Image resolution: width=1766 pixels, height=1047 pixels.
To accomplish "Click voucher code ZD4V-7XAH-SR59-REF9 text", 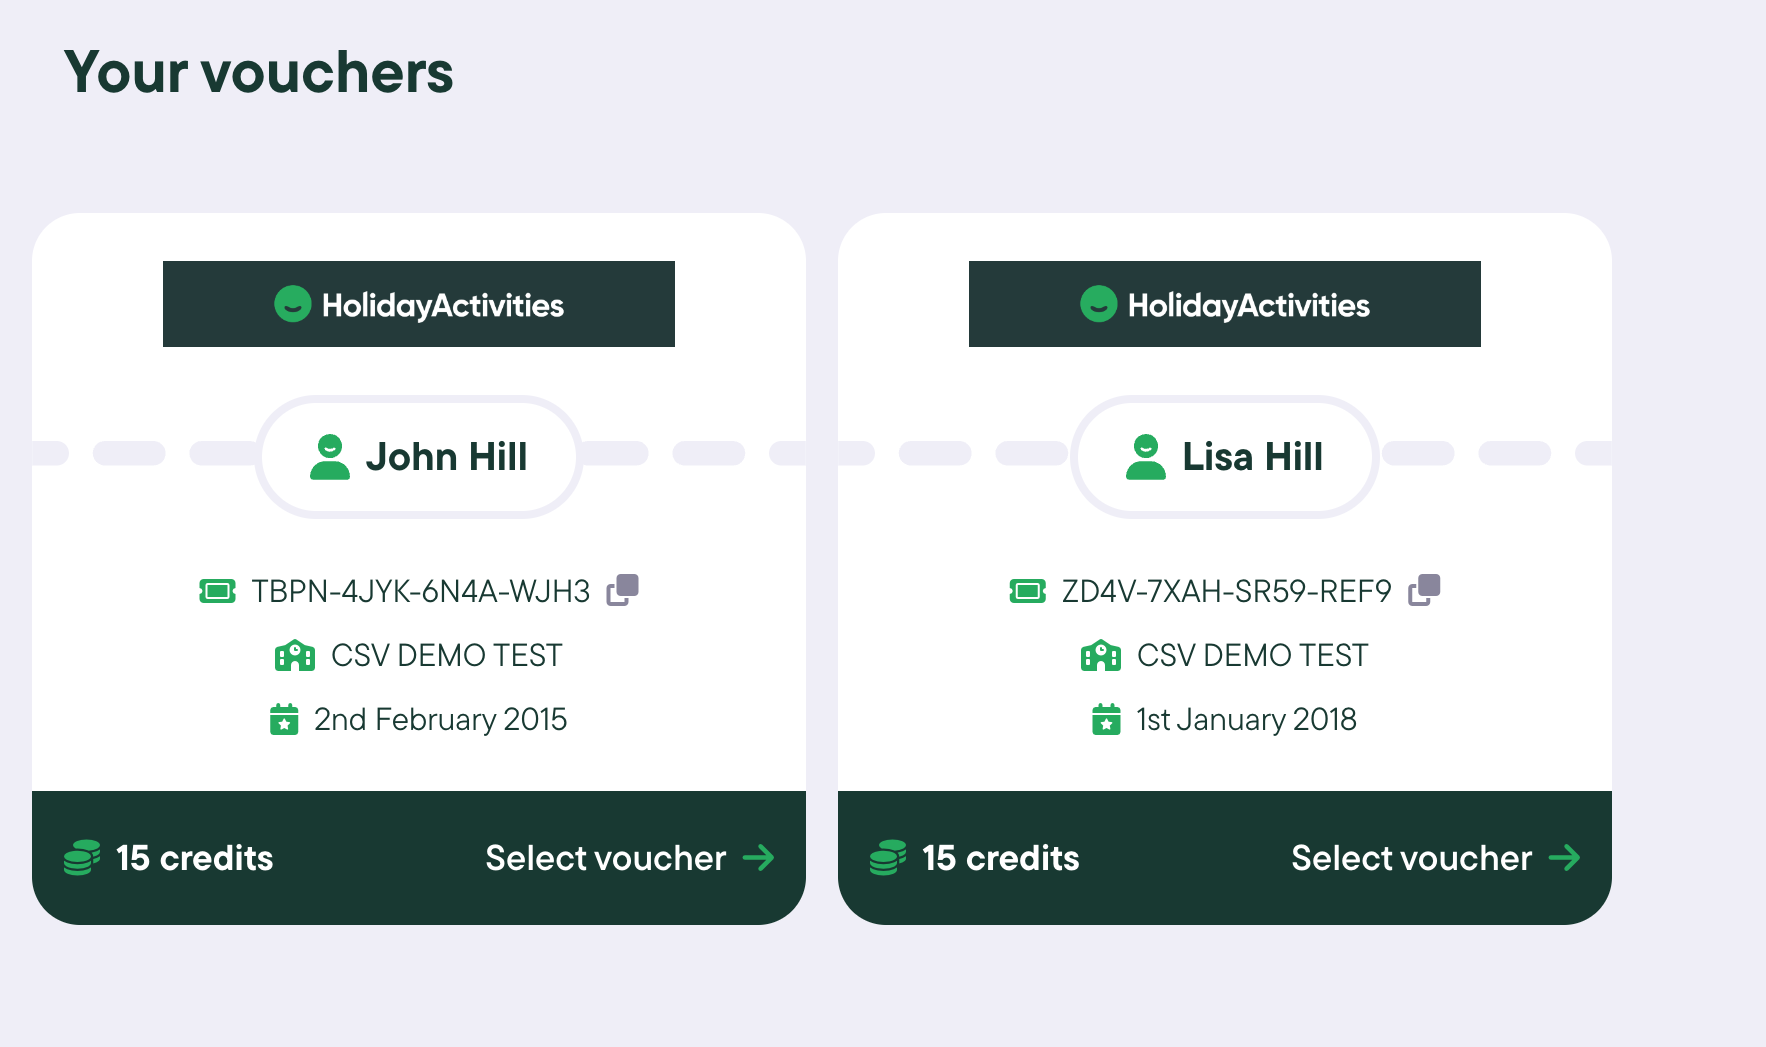I will [1226, 591].
